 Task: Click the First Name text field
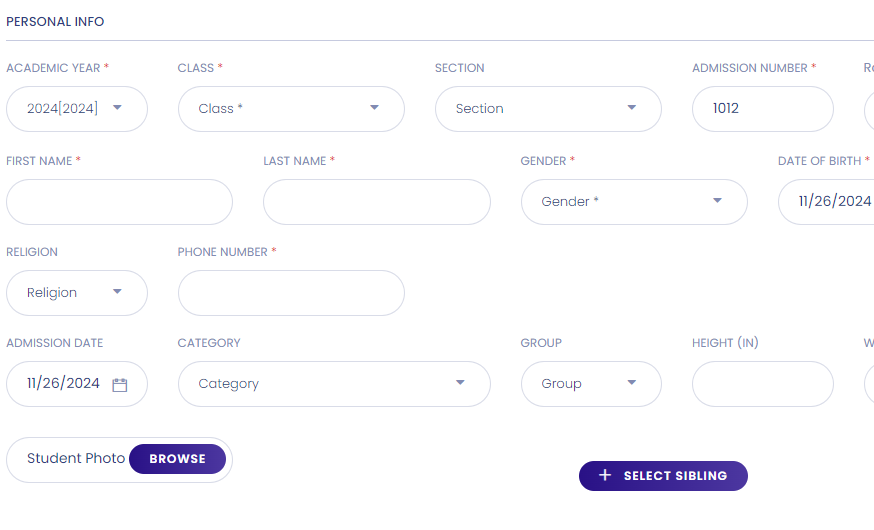119,202
